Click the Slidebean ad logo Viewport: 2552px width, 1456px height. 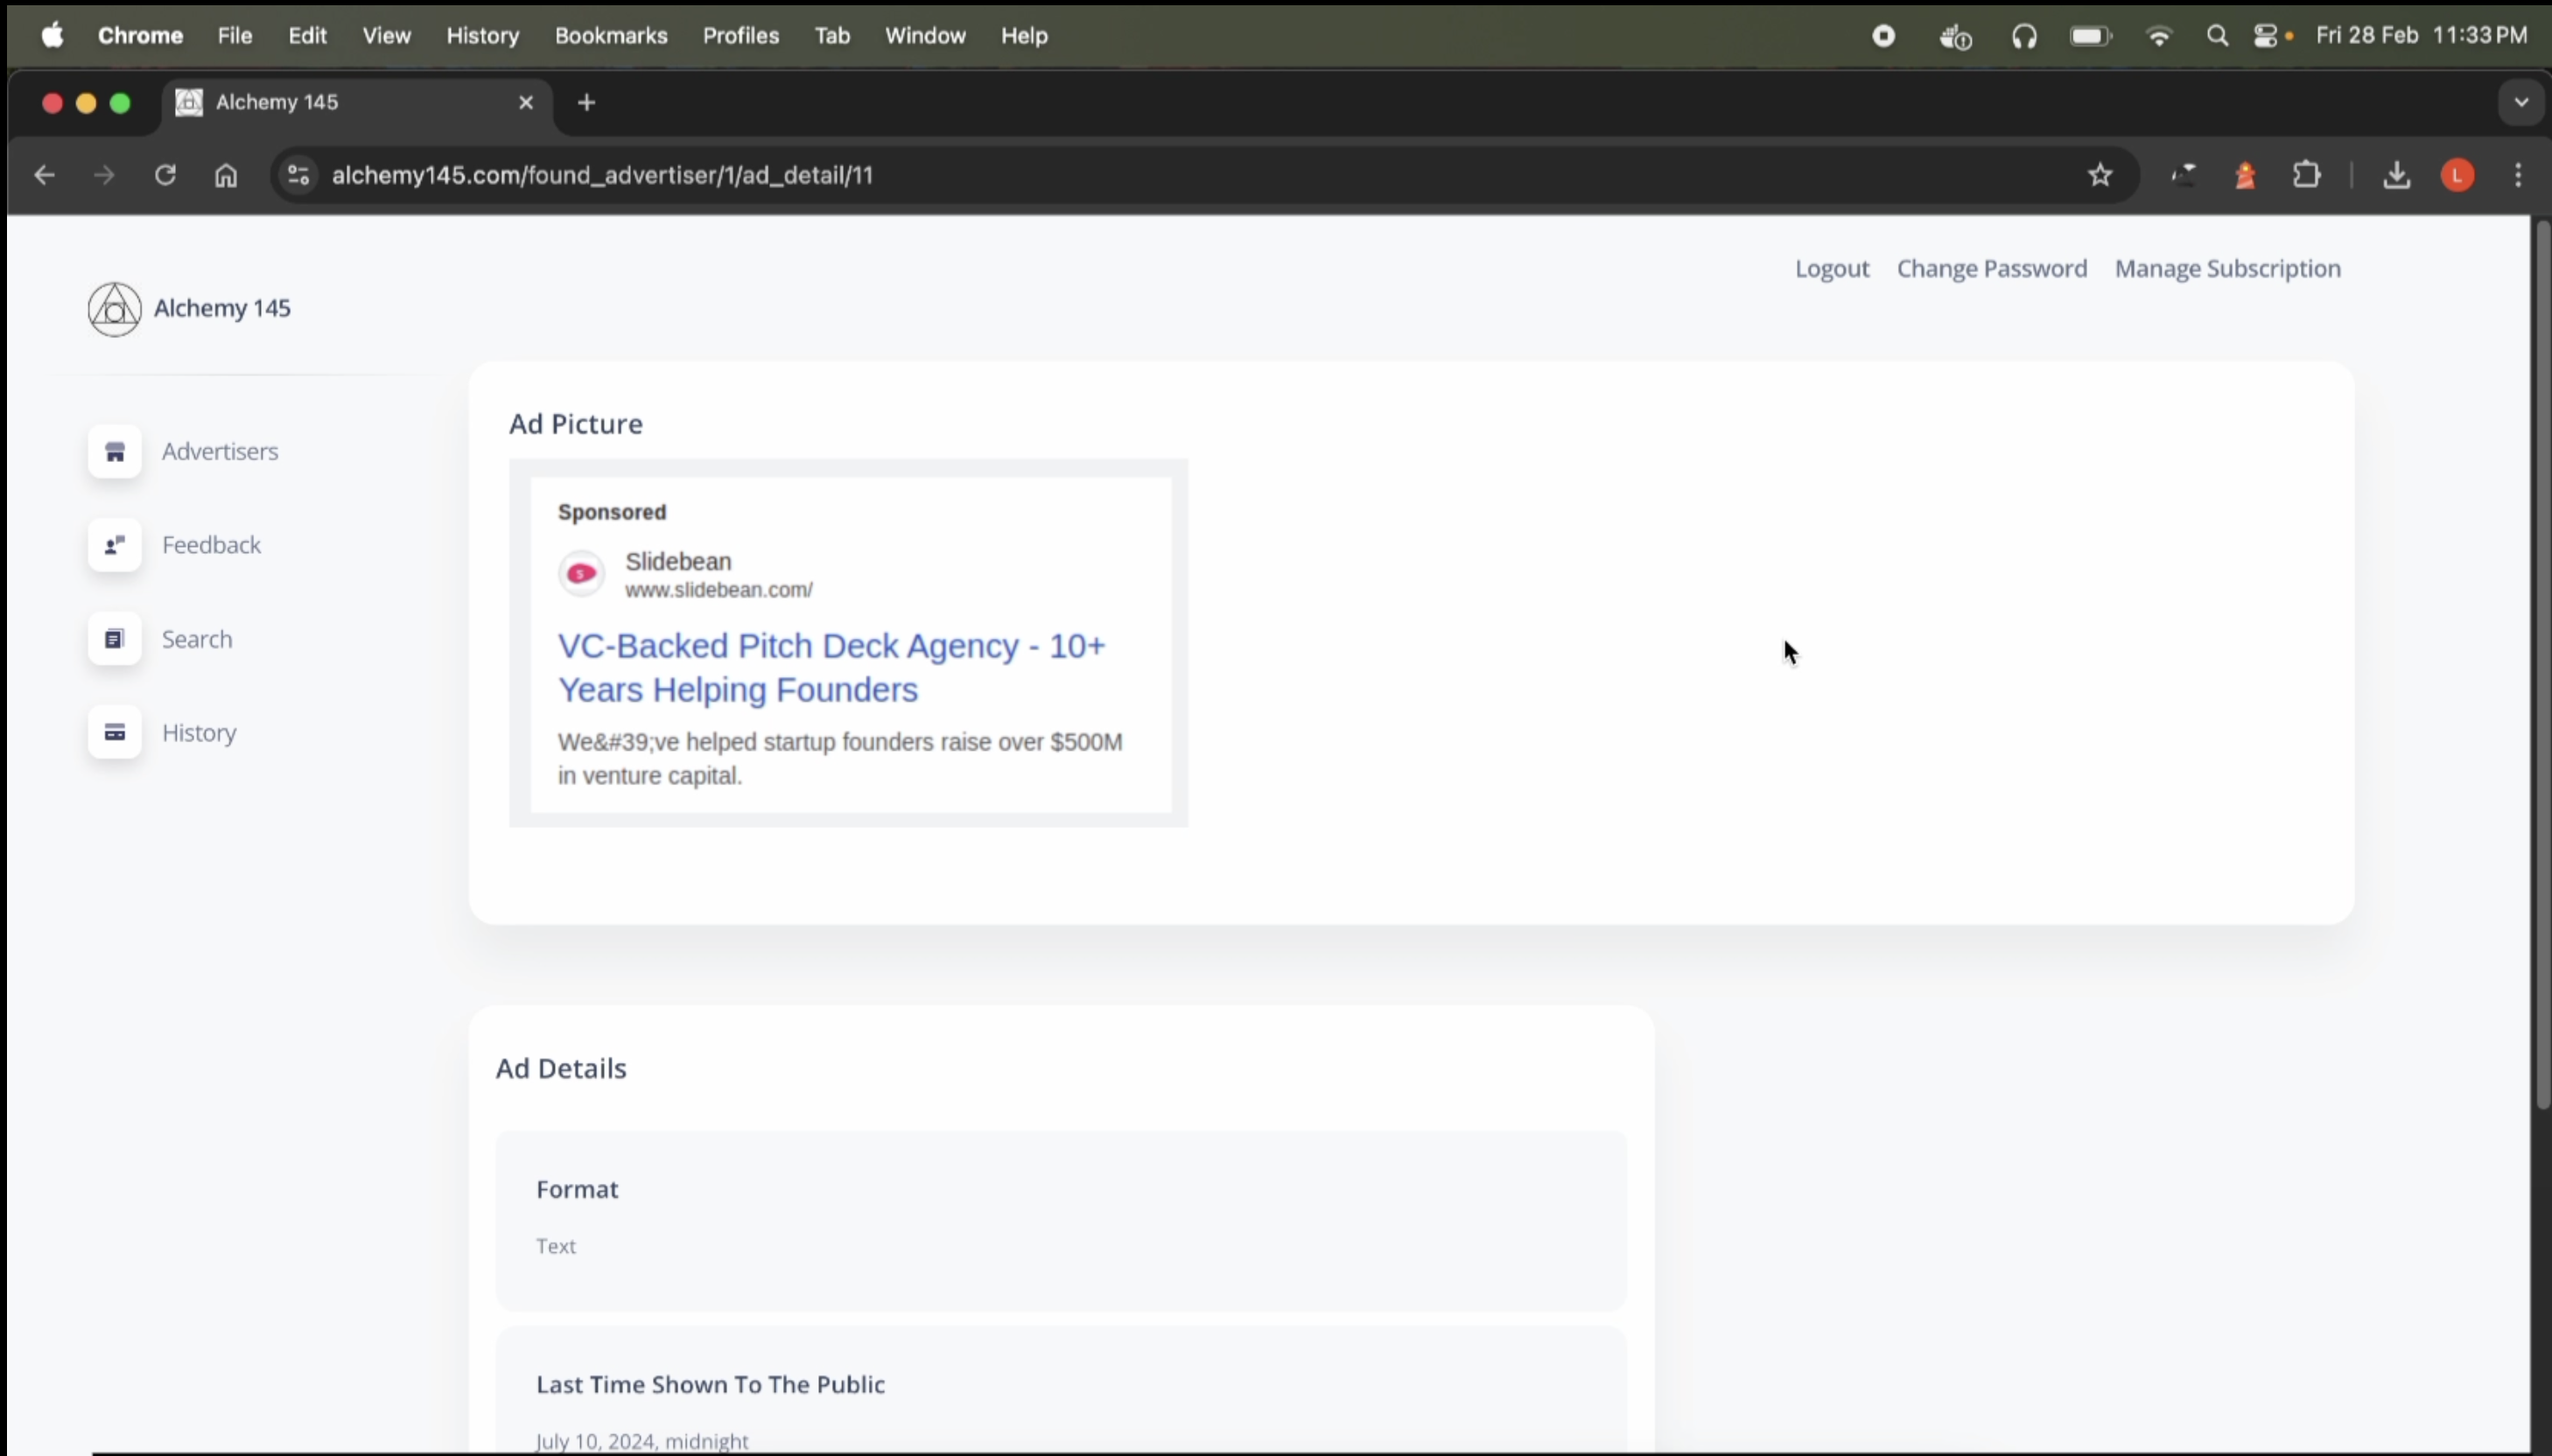581,574
